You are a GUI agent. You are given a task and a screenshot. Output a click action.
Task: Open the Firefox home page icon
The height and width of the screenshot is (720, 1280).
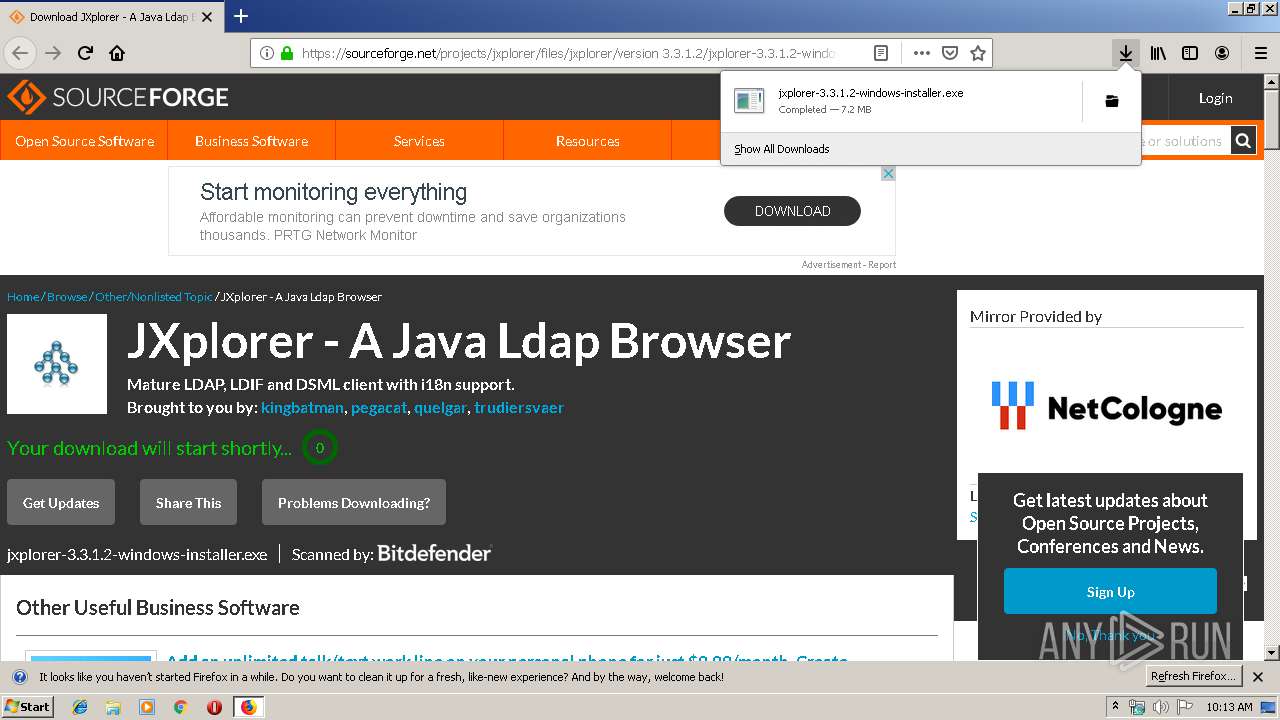[x=117, y=53]
